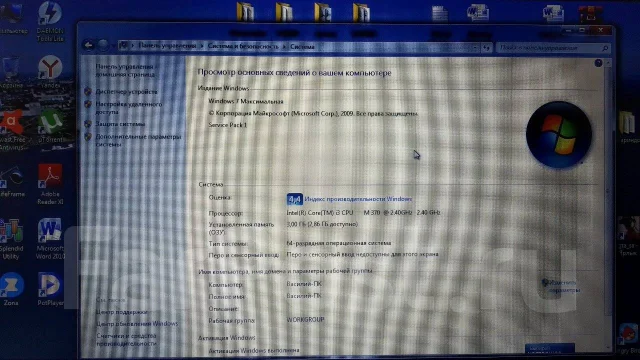Image resolution: width=640 pixels, height=360 pixels.
Task: Click Windows 7 Максимальная edition text
Action: (246, 101)
